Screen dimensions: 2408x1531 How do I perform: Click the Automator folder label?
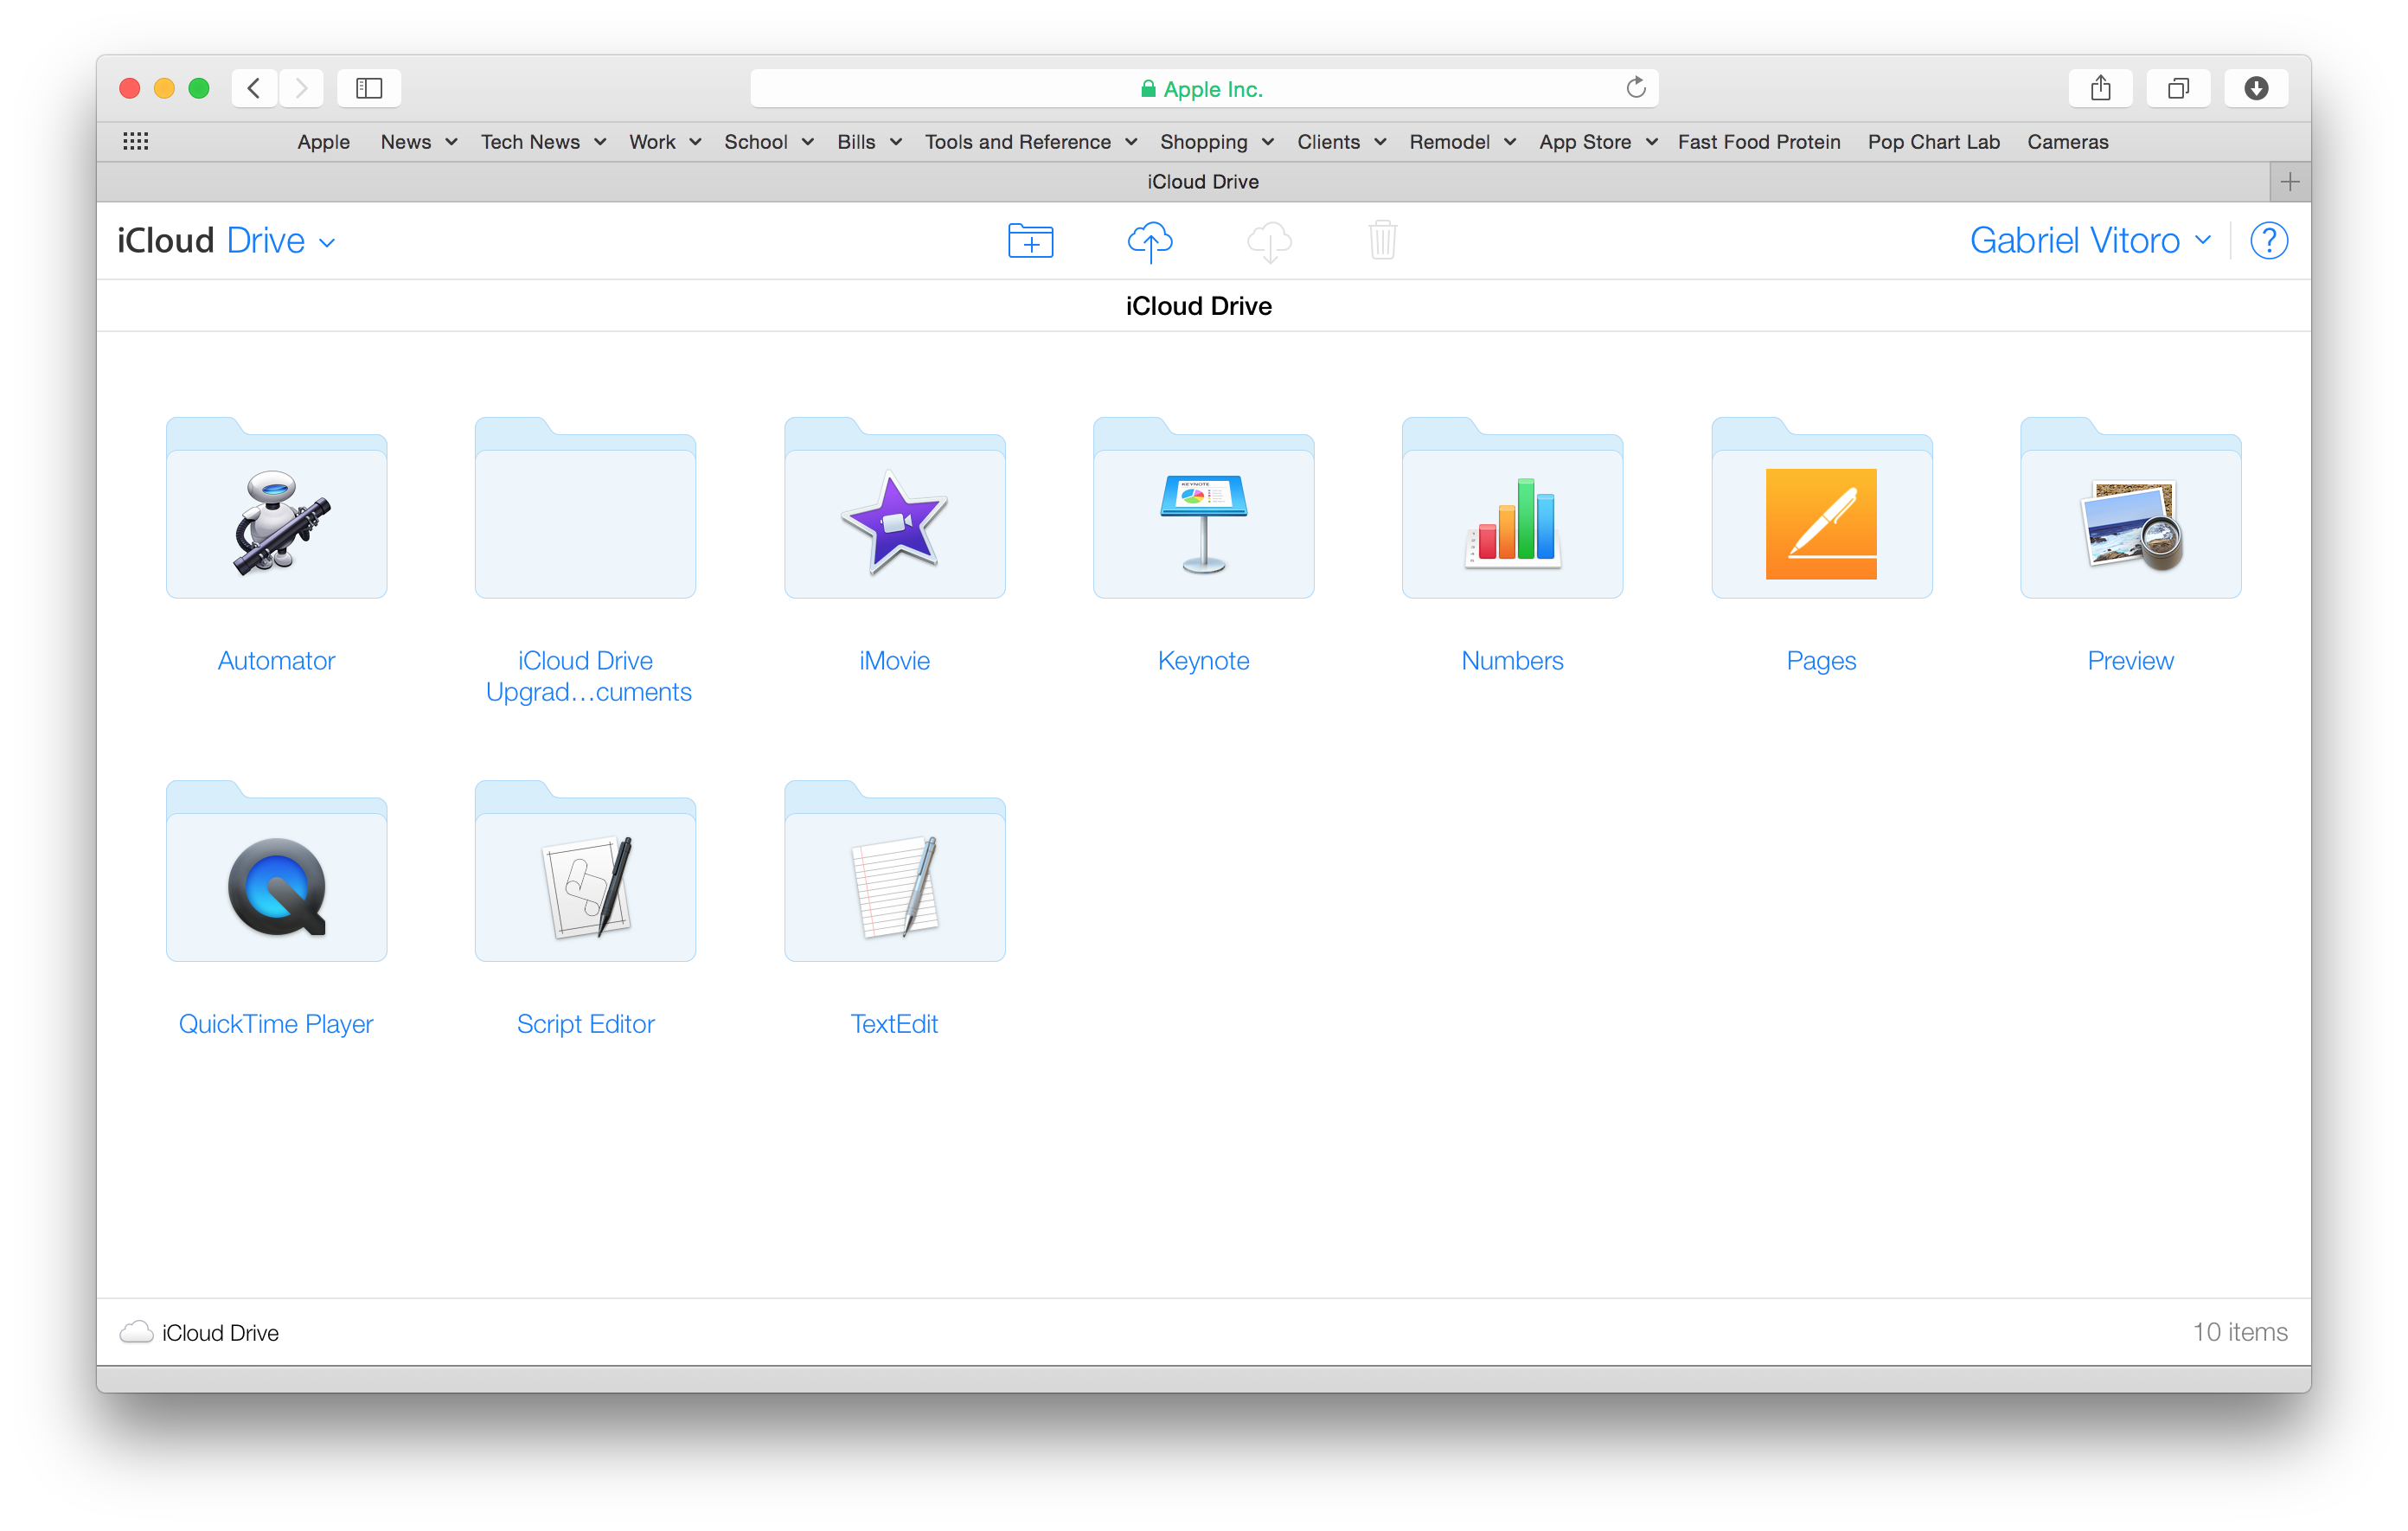click(276, 660)
